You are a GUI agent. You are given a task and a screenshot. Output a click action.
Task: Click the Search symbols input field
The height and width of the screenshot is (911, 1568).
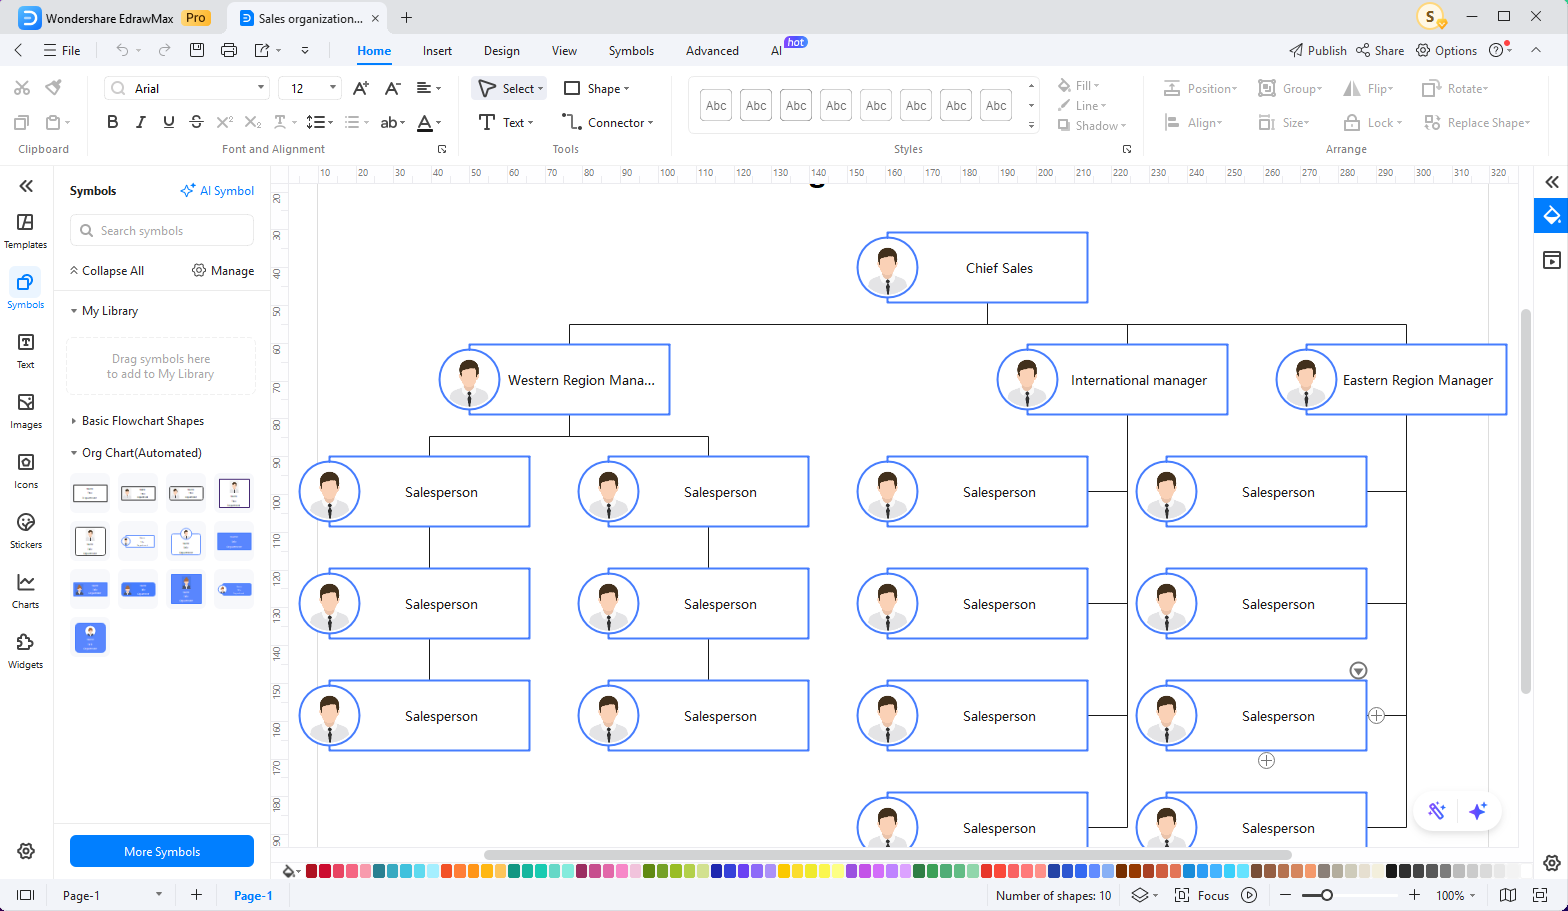[162, 231]
